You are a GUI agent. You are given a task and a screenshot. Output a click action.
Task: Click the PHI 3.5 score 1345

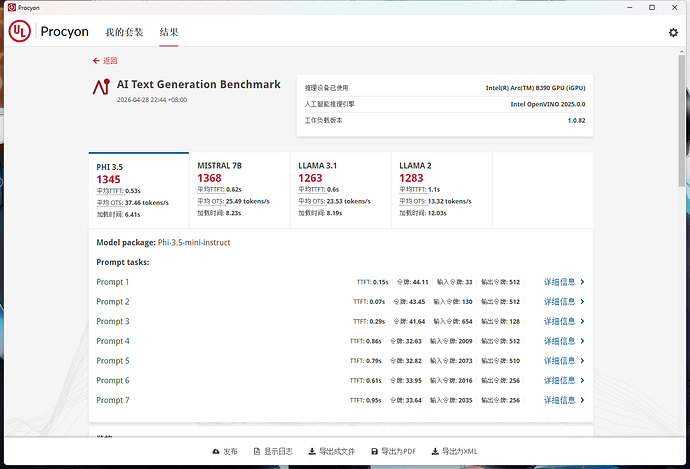[x=108, y=180]
